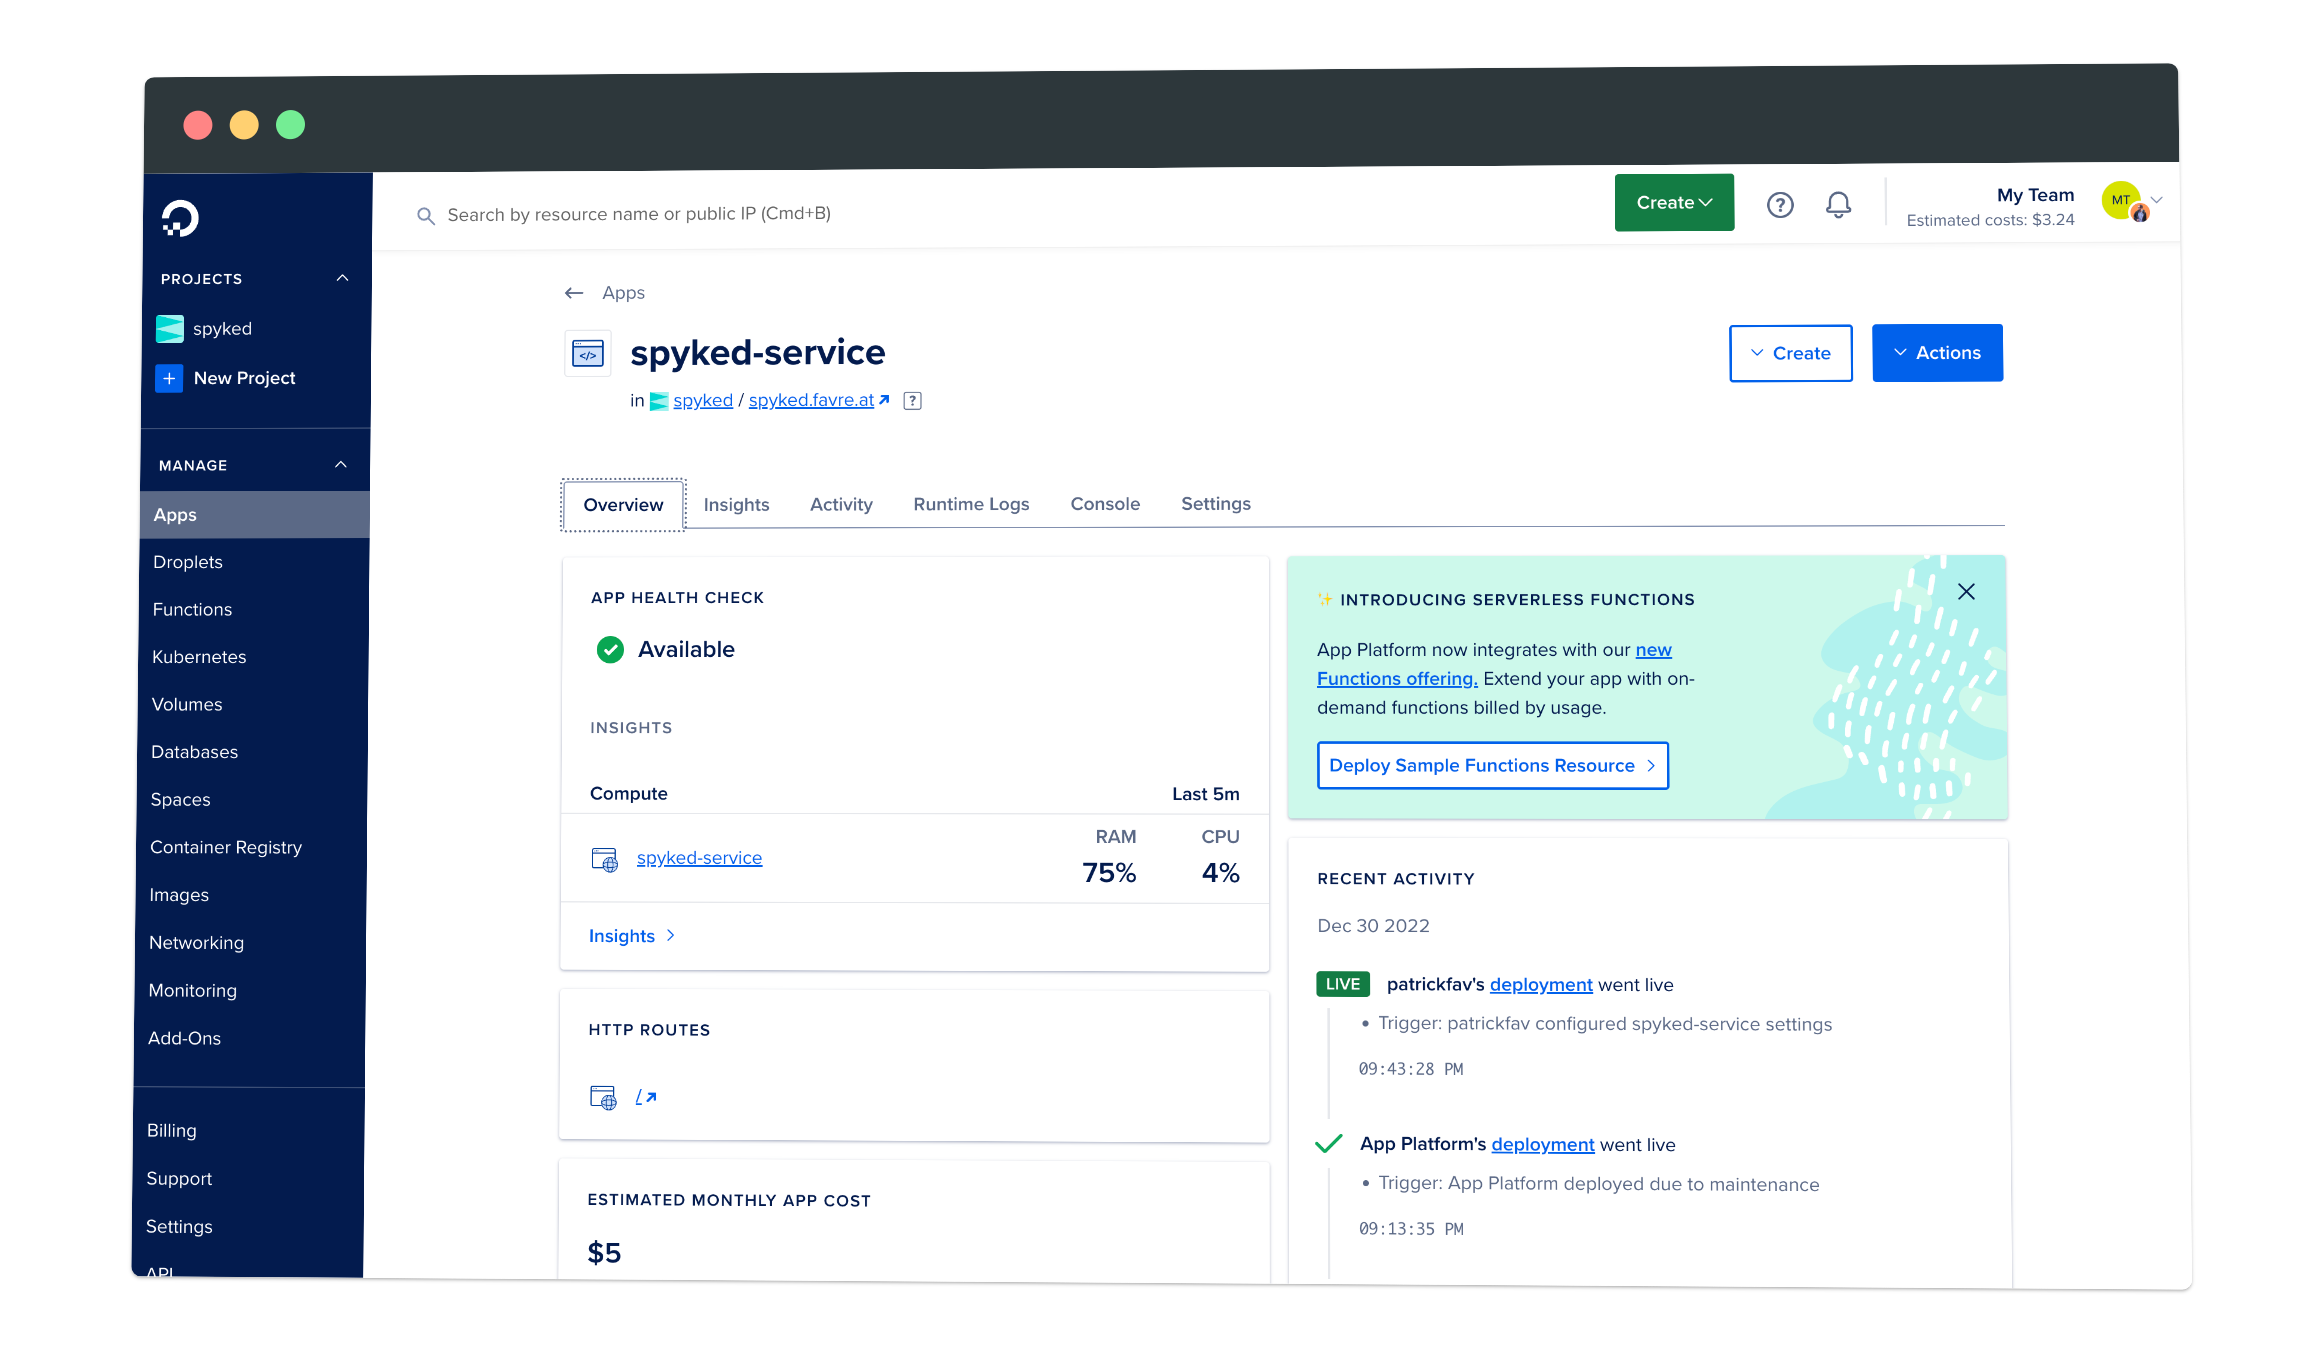
Task: Collapse the MANAGE sidebar section
Action: pyautogui.click(x=341, y=465)
